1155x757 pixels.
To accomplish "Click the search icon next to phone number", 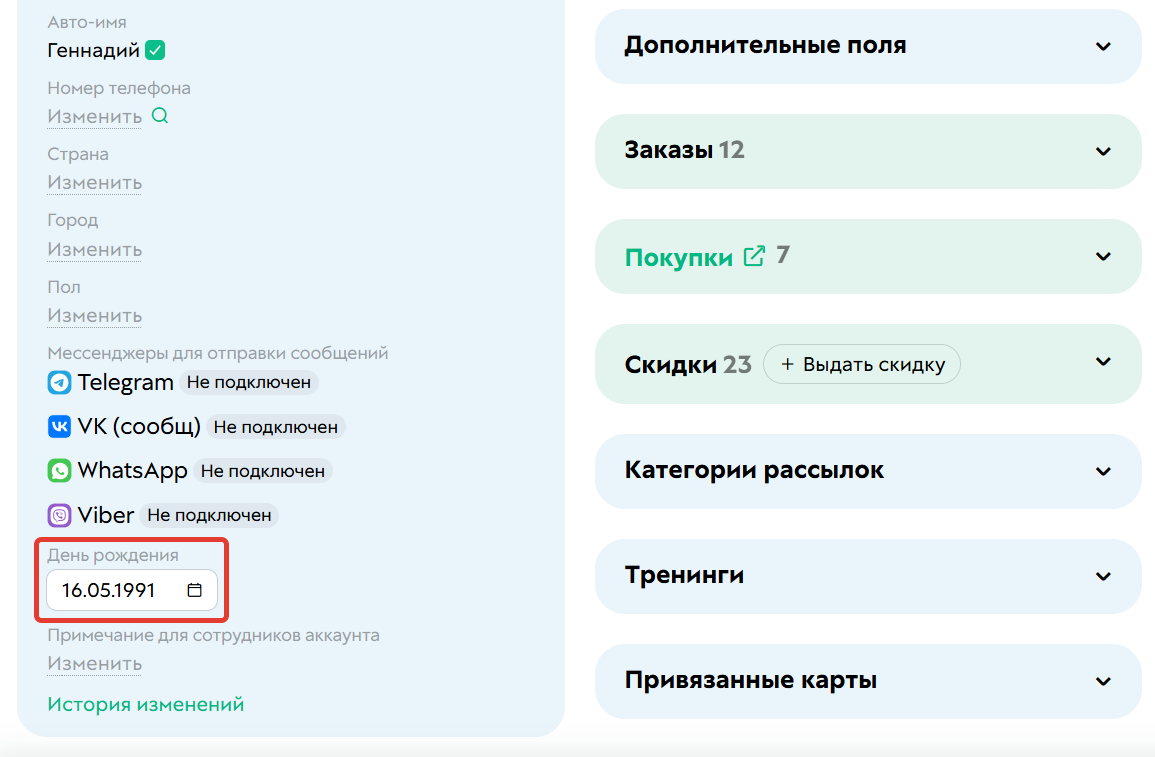I will tap(160, 116).
